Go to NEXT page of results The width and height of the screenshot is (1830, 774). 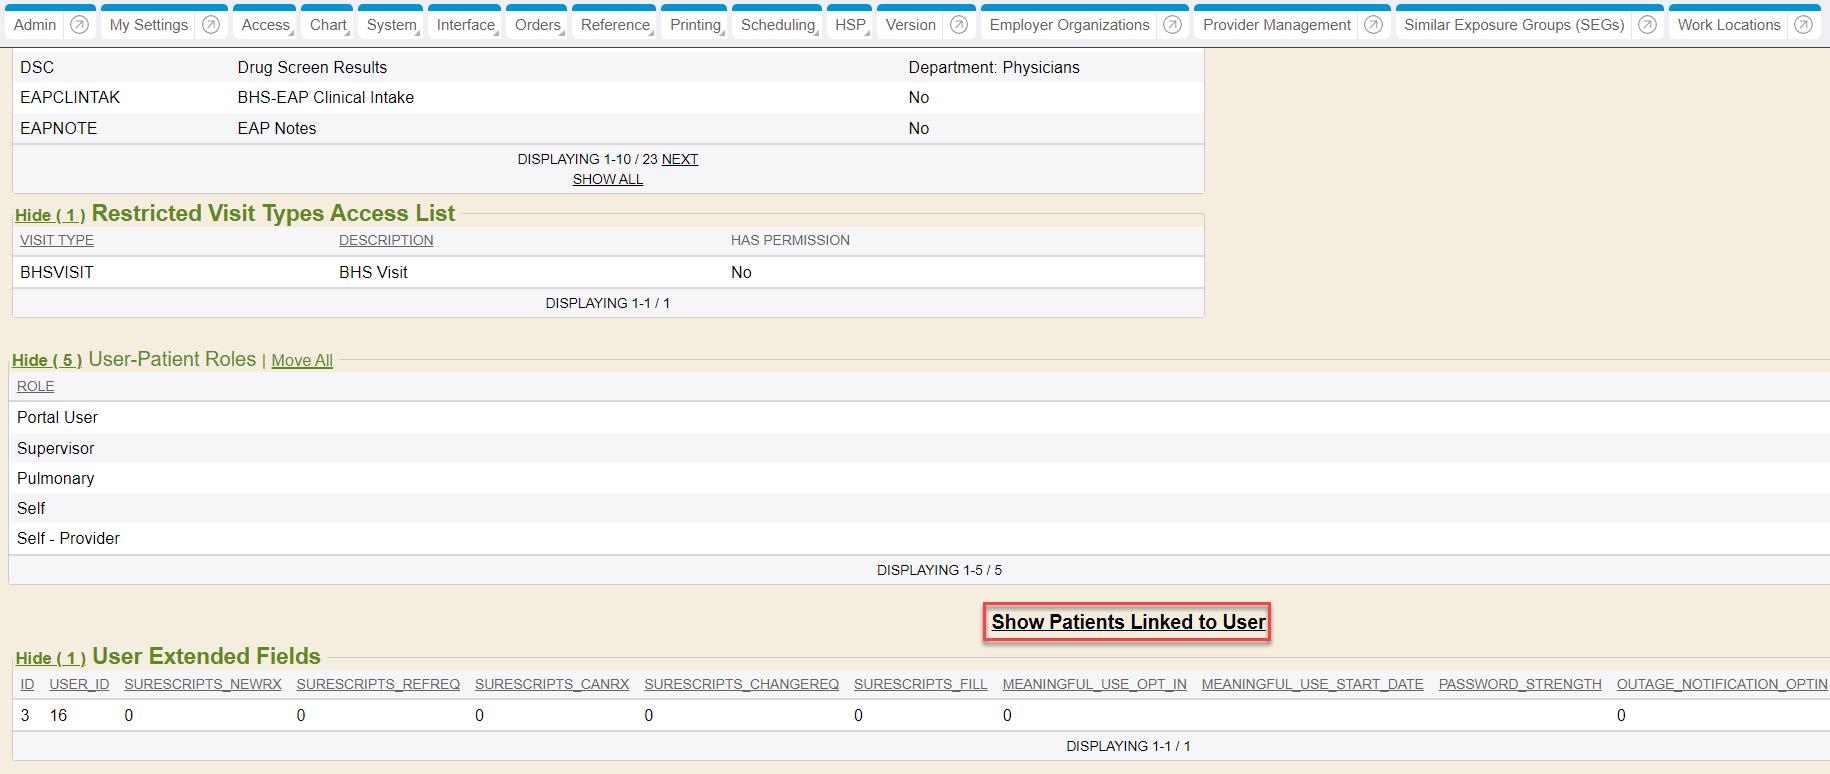click(x=680, y=159)
